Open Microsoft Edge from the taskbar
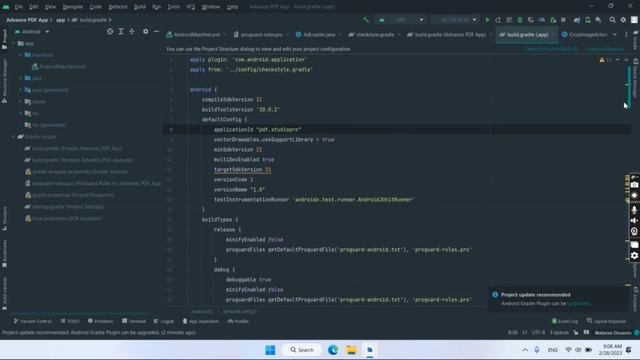This screenshot has height=360, width=640. pyautogui.click(x=333, y=350)
